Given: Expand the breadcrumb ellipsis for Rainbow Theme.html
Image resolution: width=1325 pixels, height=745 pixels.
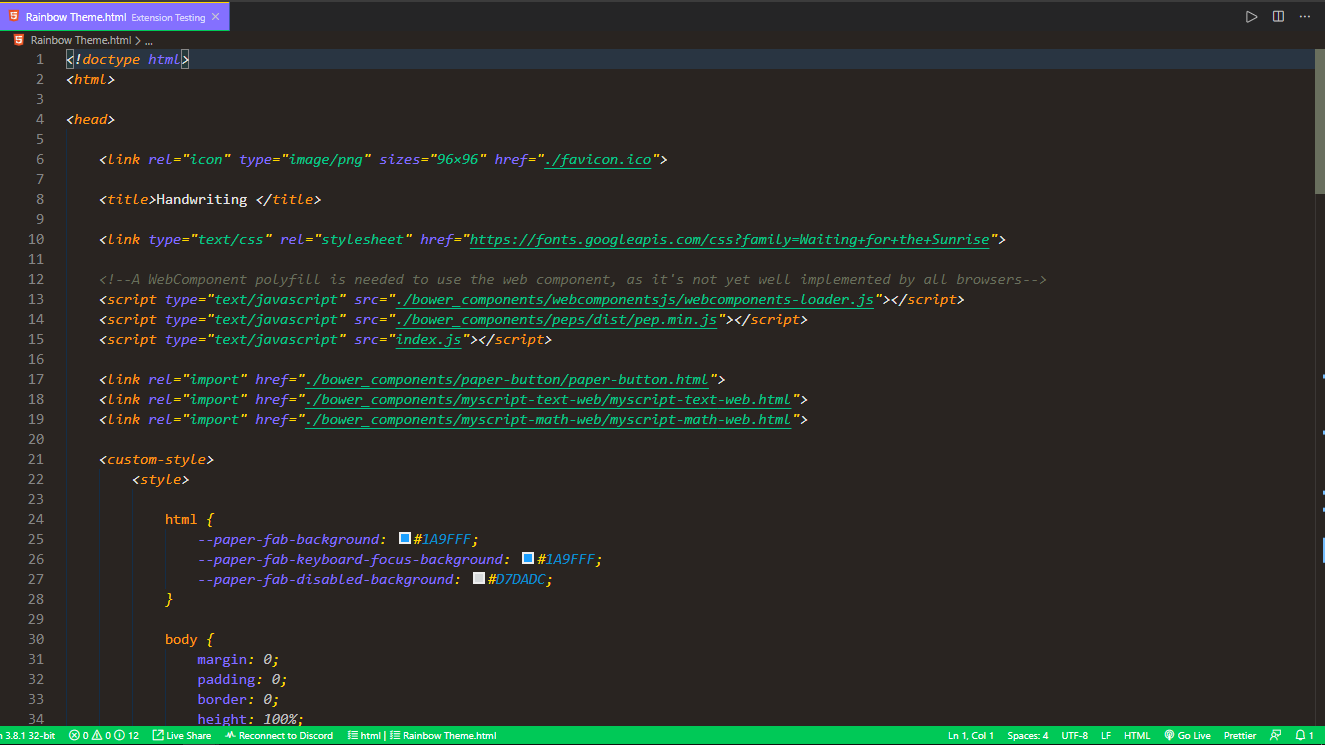Looking at the screenshot, I should point(148,41).
